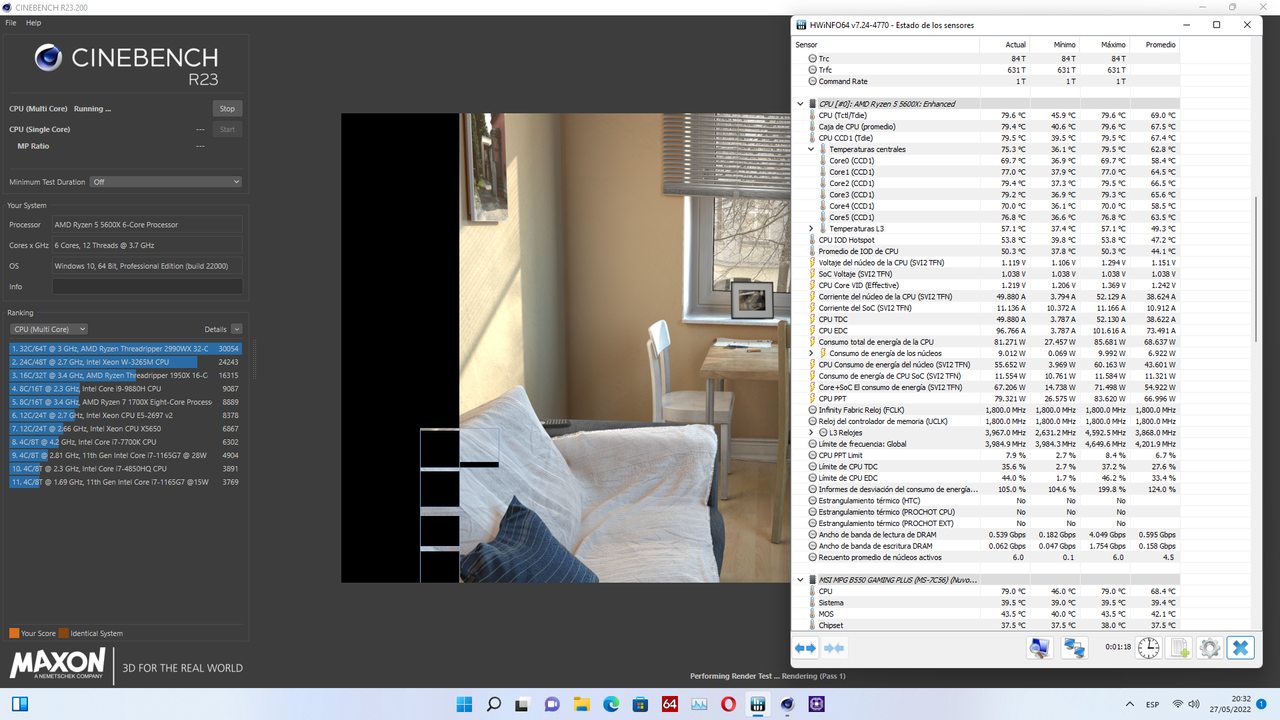1280x720 pixels.
Task: Click the Info input field
Action: click(x=148, y=287)
